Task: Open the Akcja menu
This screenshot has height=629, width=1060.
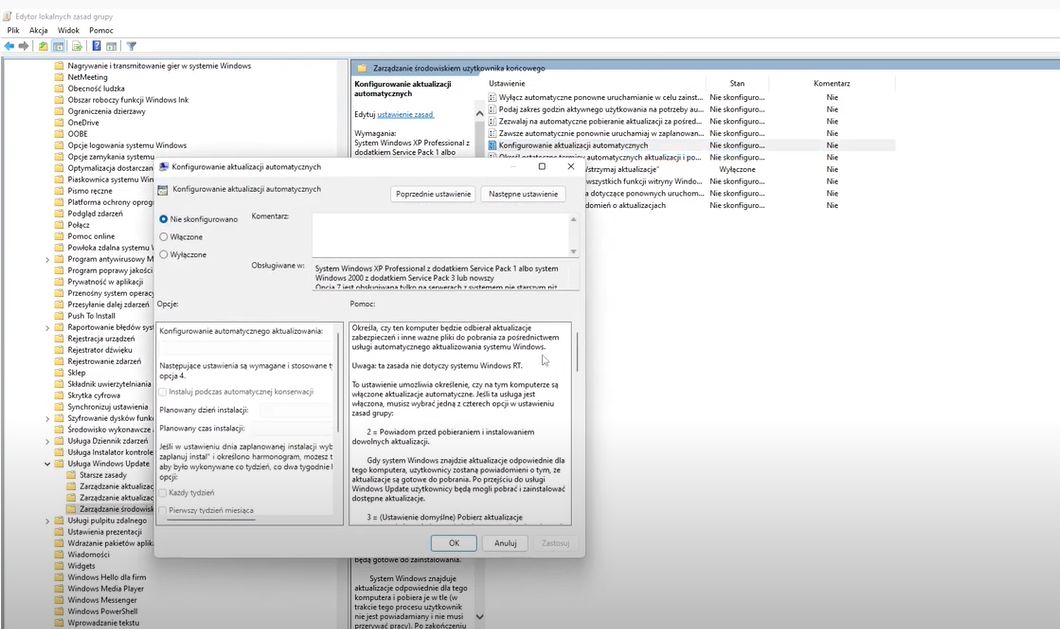Action: [39, 30]
